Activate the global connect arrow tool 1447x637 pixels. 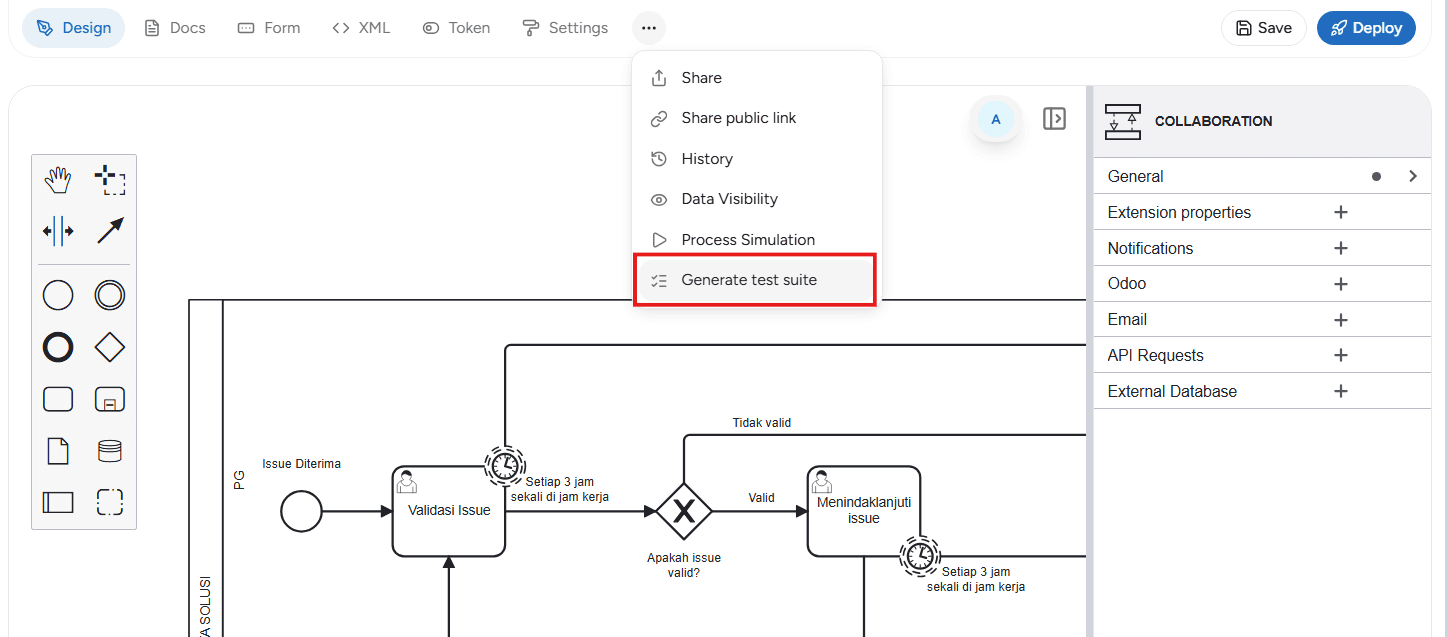click(x=110, y=231)
